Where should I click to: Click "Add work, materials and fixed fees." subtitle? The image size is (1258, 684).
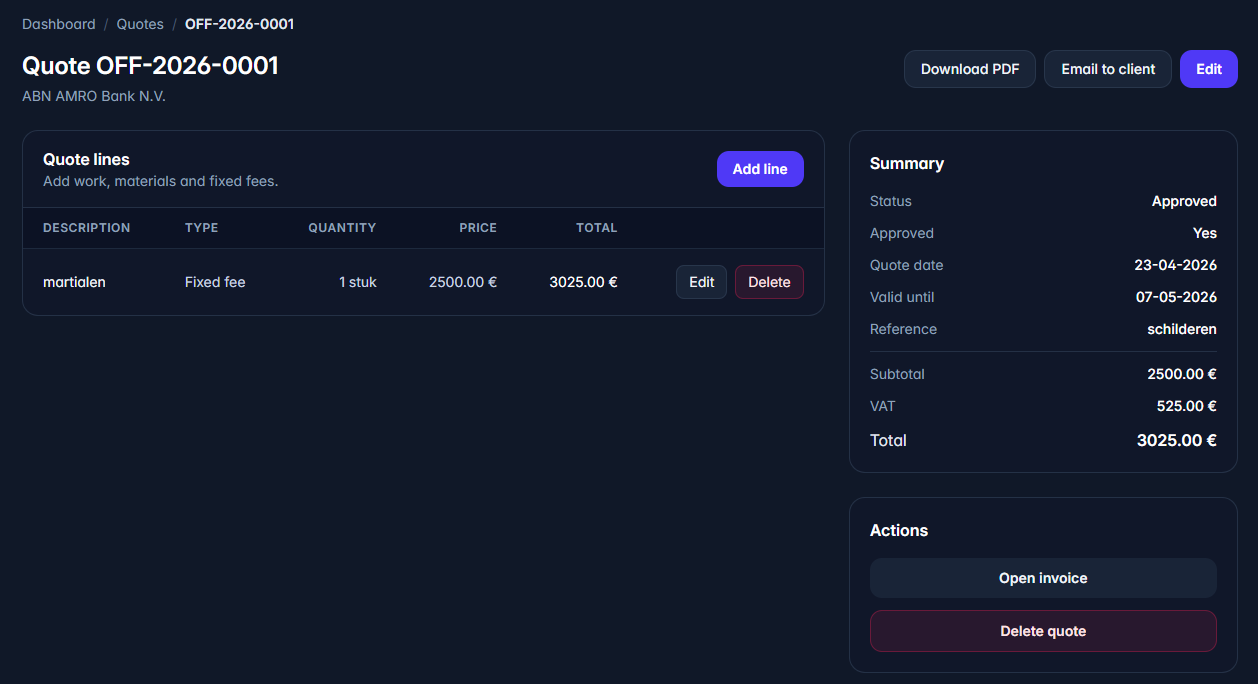tap(160, 181)
